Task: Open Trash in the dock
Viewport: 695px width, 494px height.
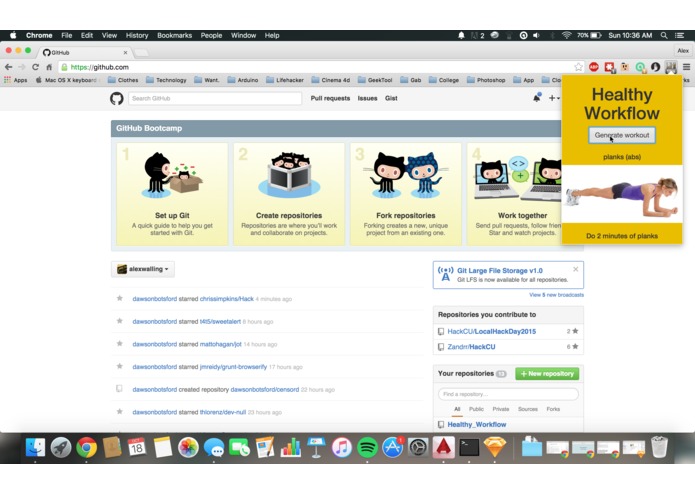Action: (x=660, y=447)
